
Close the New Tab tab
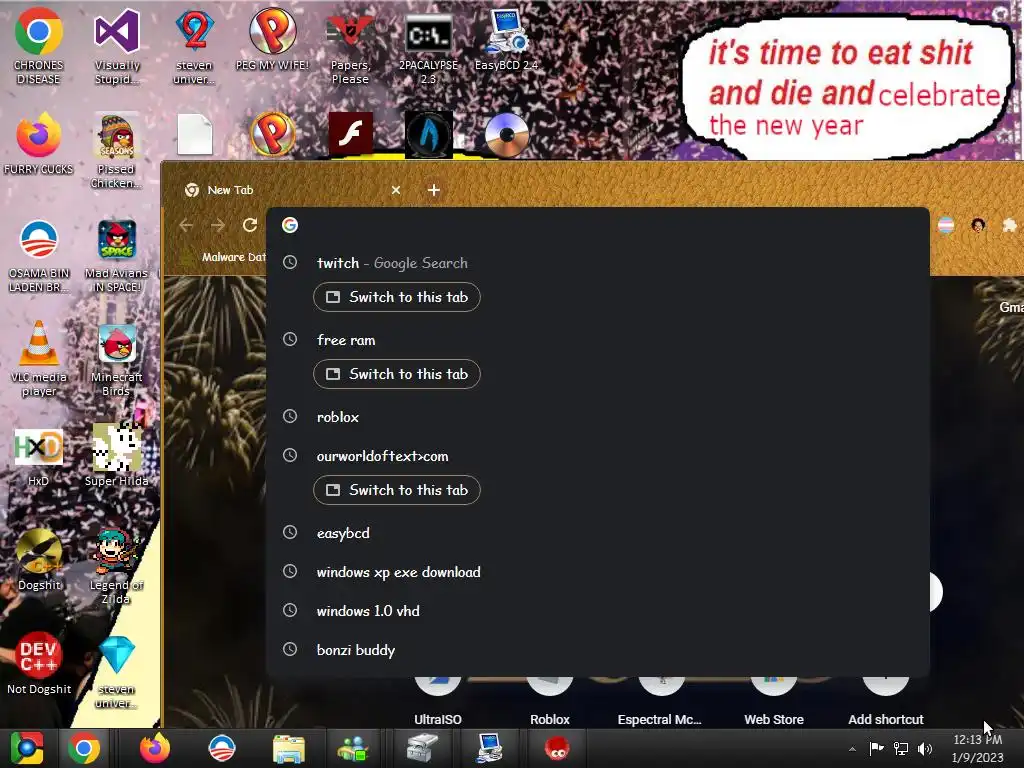[396, 190]
